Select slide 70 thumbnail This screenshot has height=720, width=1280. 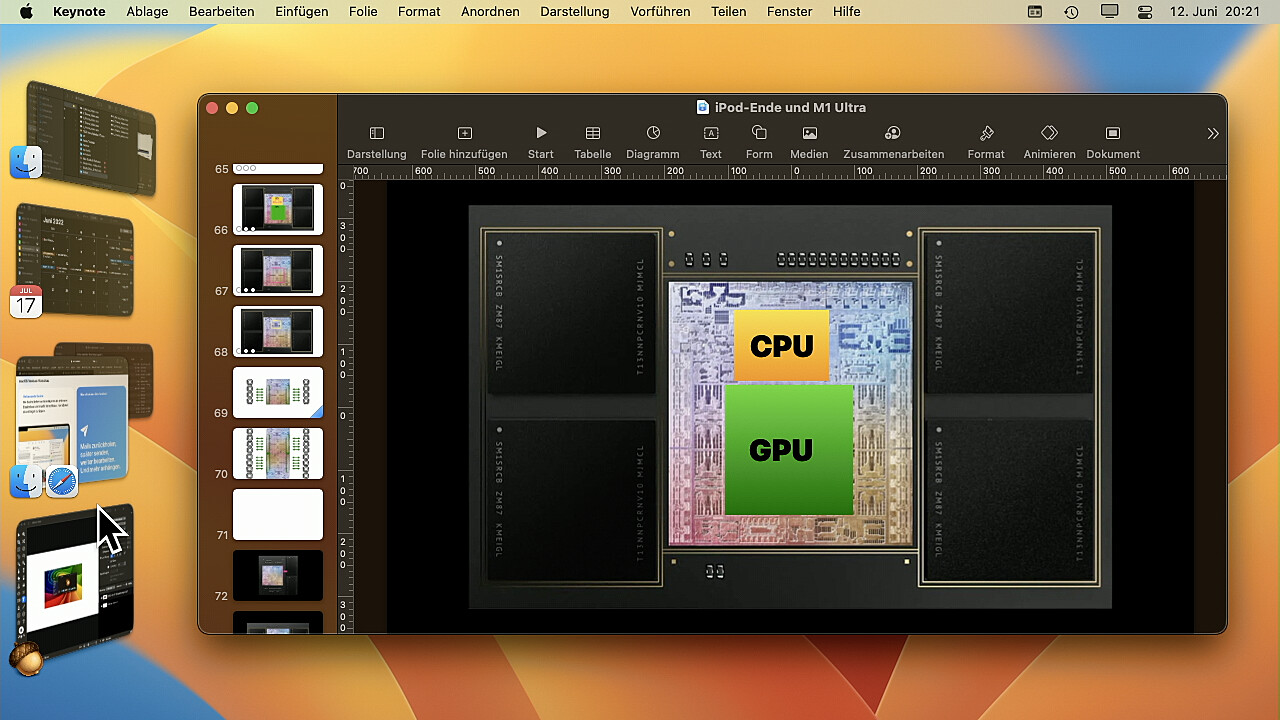point(278,453)
